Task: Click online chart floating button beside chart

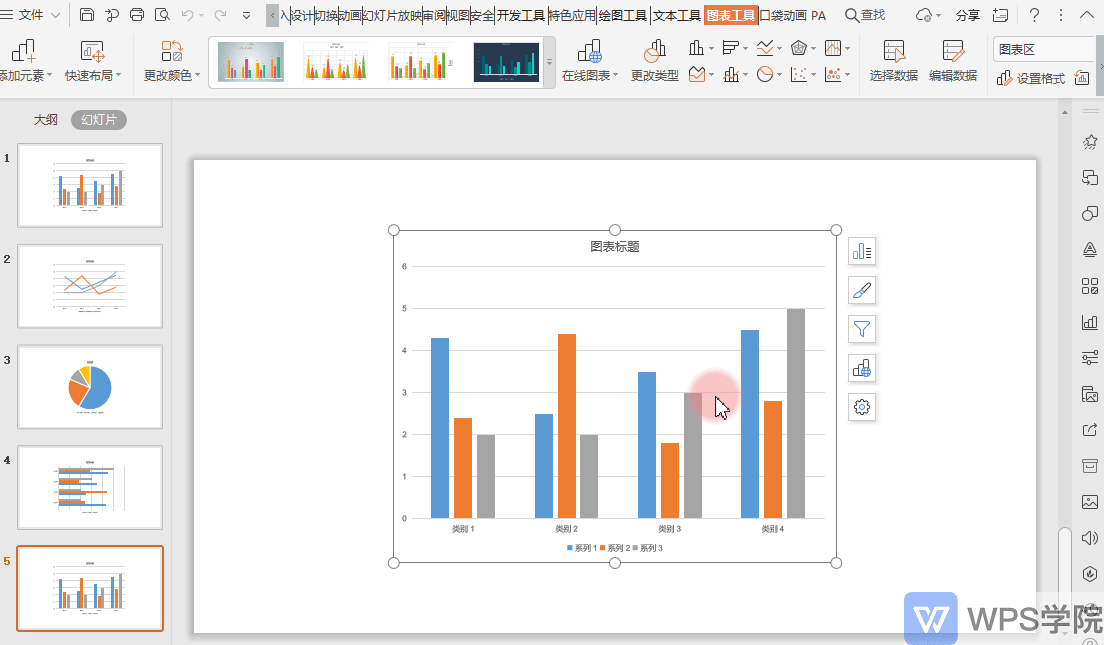Action: point(862,368)
